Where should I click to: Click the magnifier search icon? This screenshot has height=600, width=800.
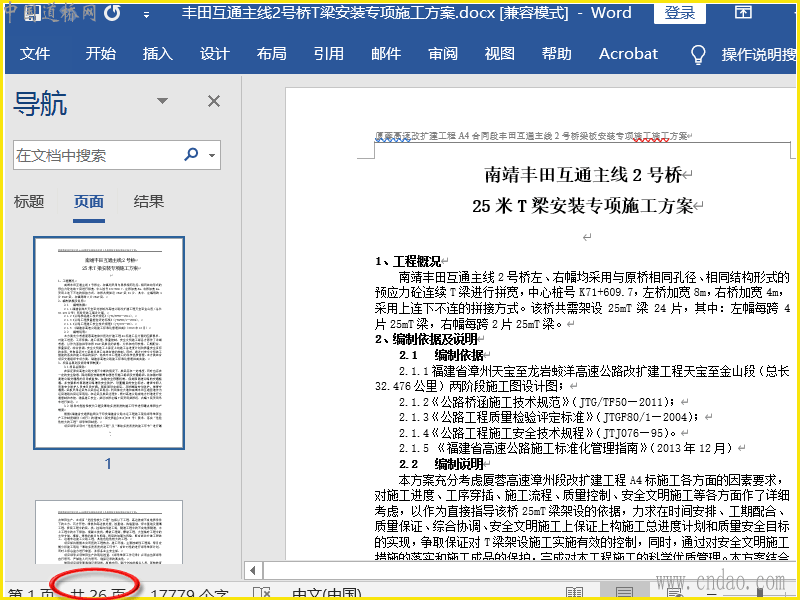[x=191, y=154]
